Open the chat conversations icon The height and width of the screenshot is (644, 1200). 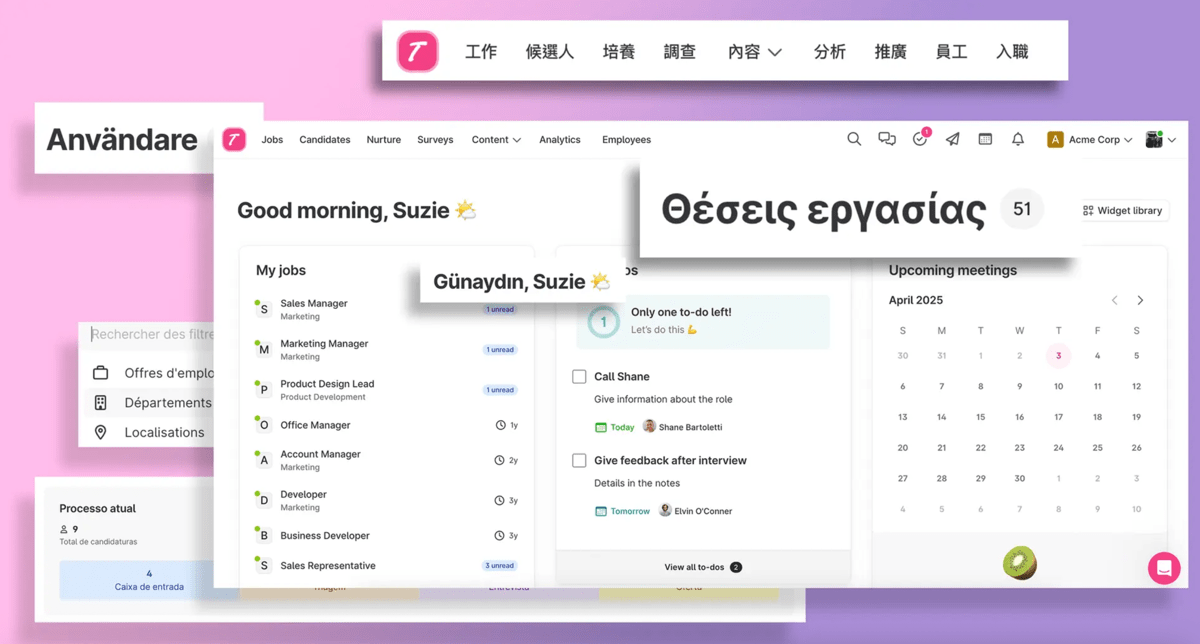887,140
